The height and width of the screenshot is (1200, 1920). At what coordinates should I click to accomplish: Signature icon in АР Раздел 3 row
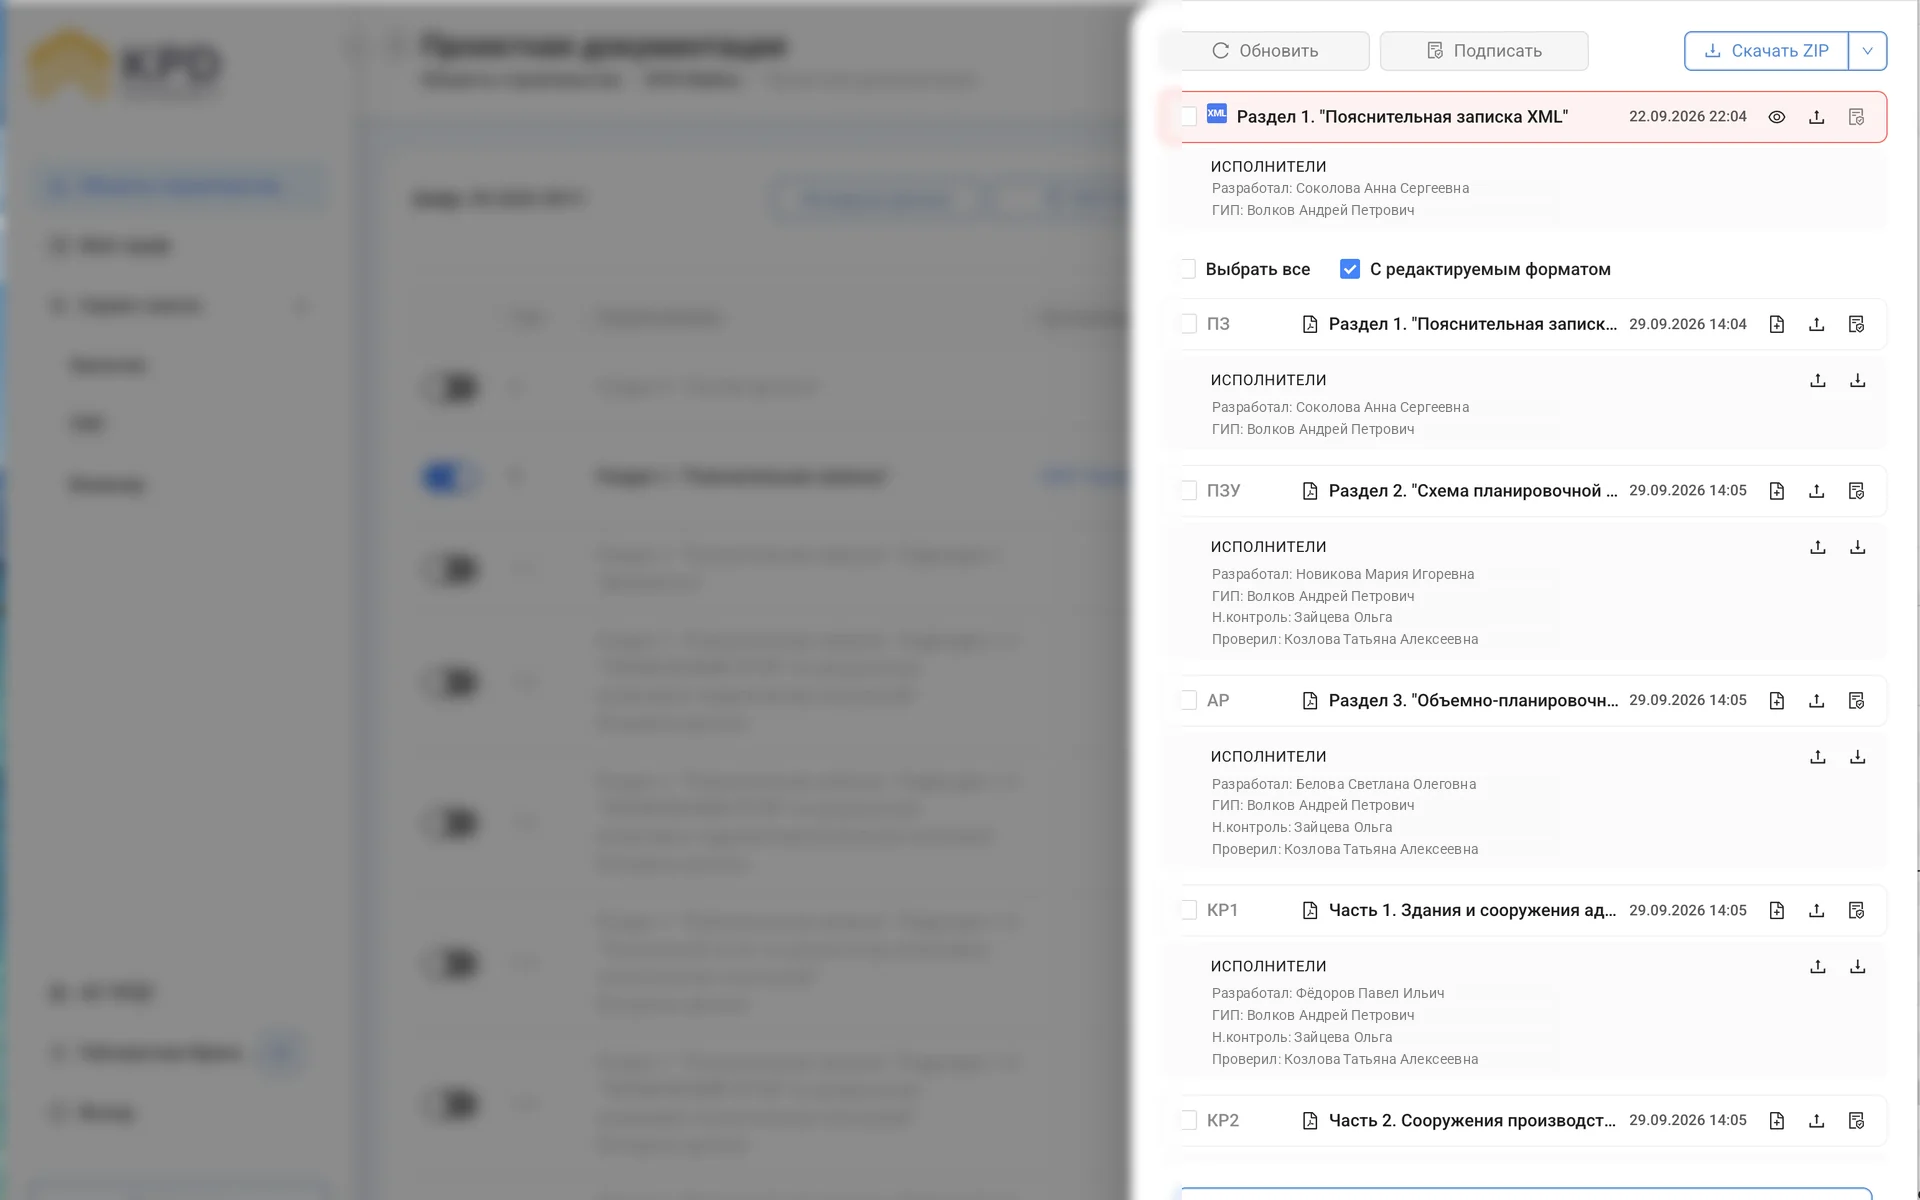[x=1856, y=701]
